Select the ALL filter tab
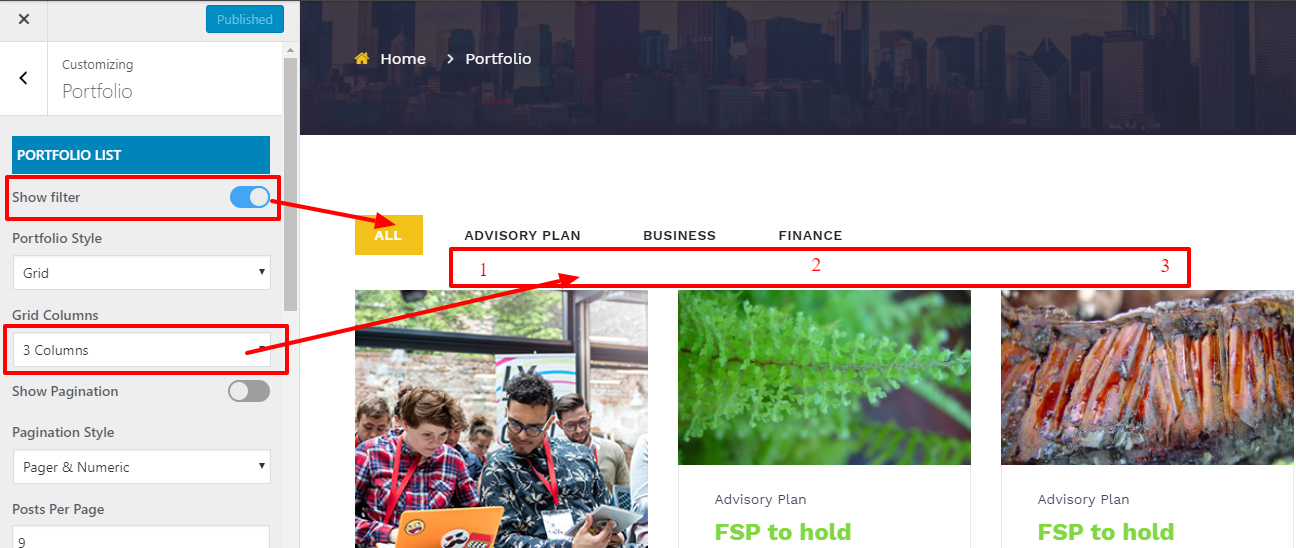The height and width of the screenshot is (548, 1296). pos(388,235)
